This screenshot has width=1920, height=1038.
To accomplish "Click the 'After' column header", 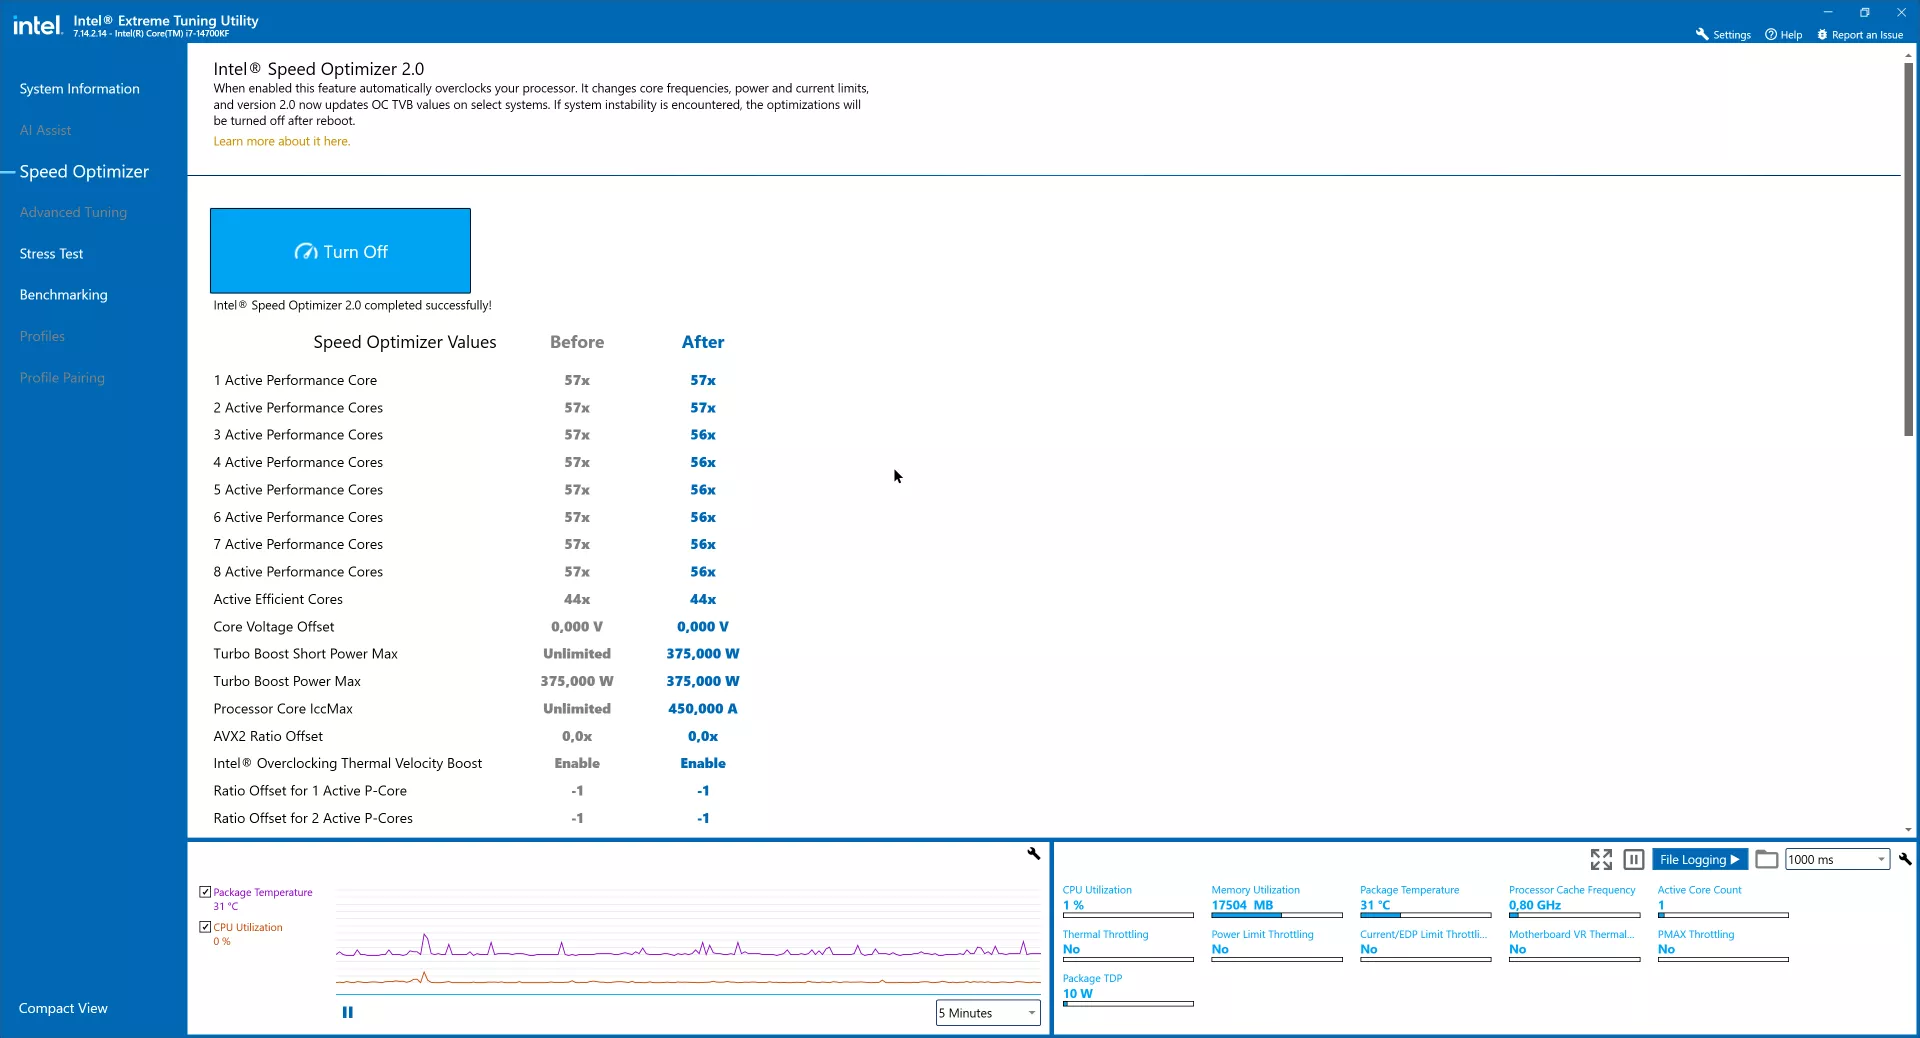I will point(703,342).
